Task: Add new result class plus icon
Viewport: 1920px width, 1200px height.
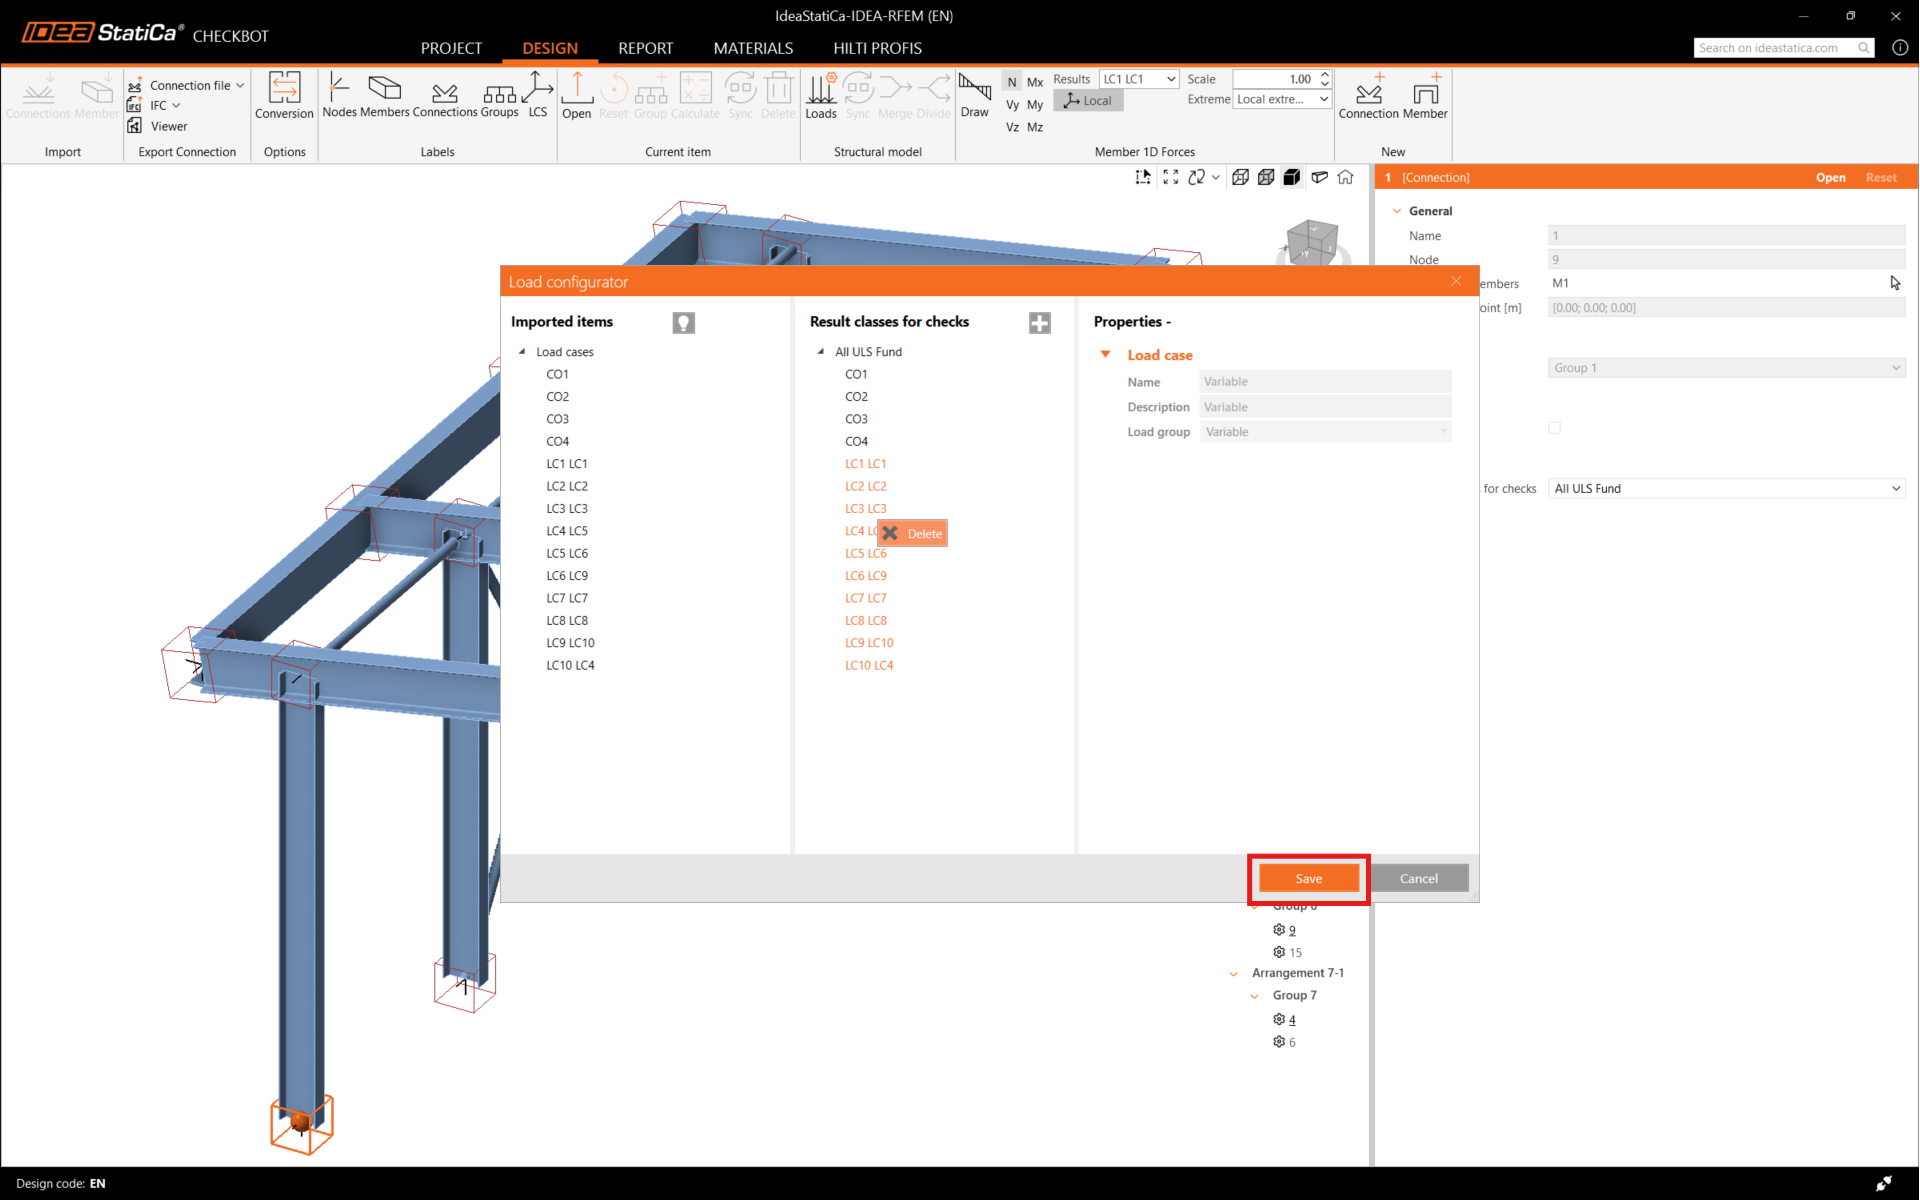Action: click(1040, 322)
